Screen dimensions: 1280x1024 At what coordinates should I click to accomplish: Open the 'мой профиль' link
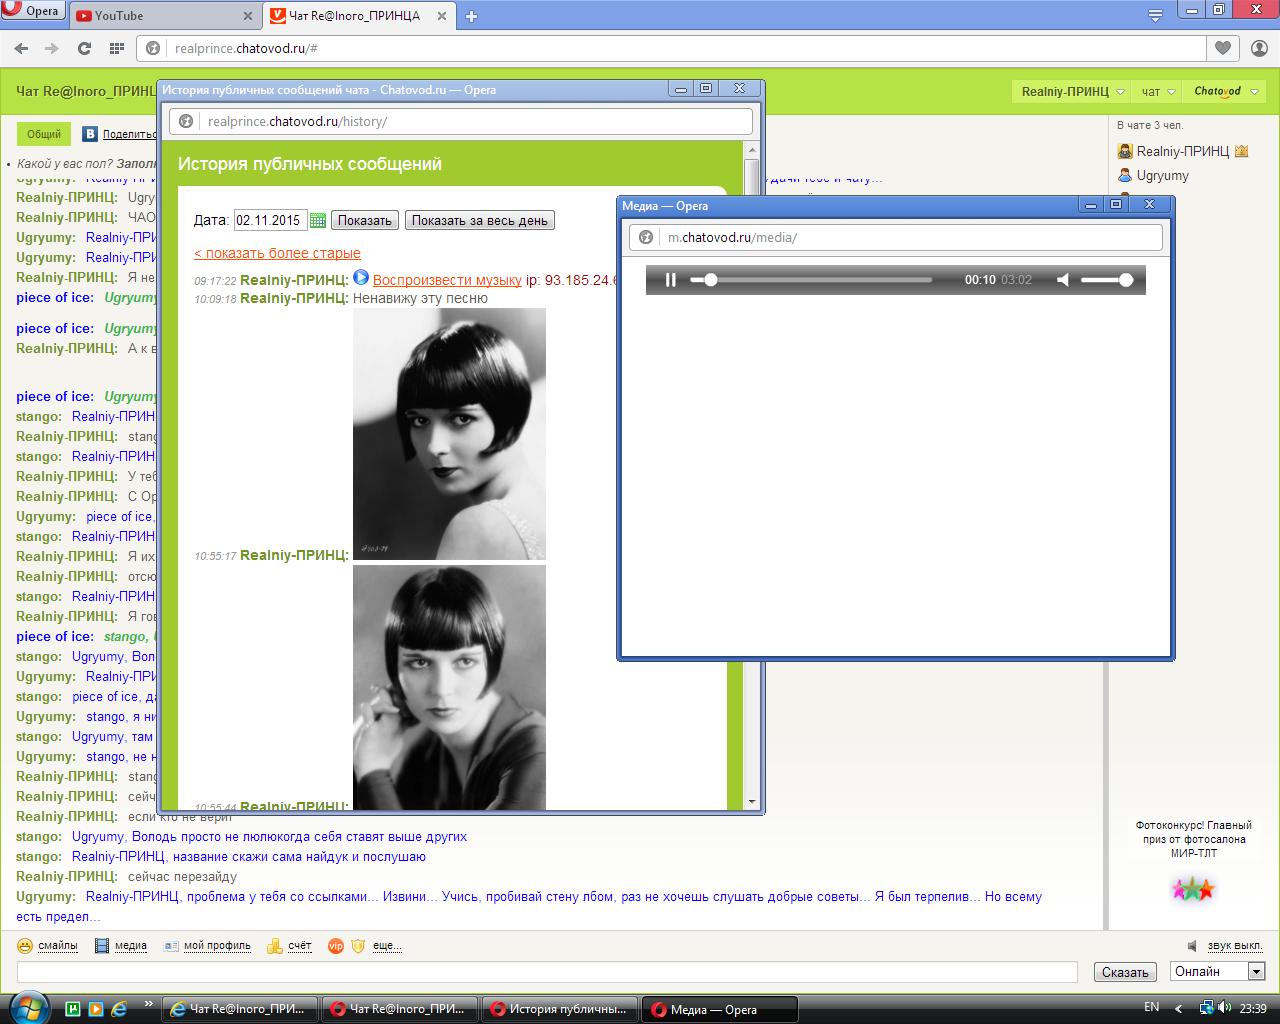point(217,945)
